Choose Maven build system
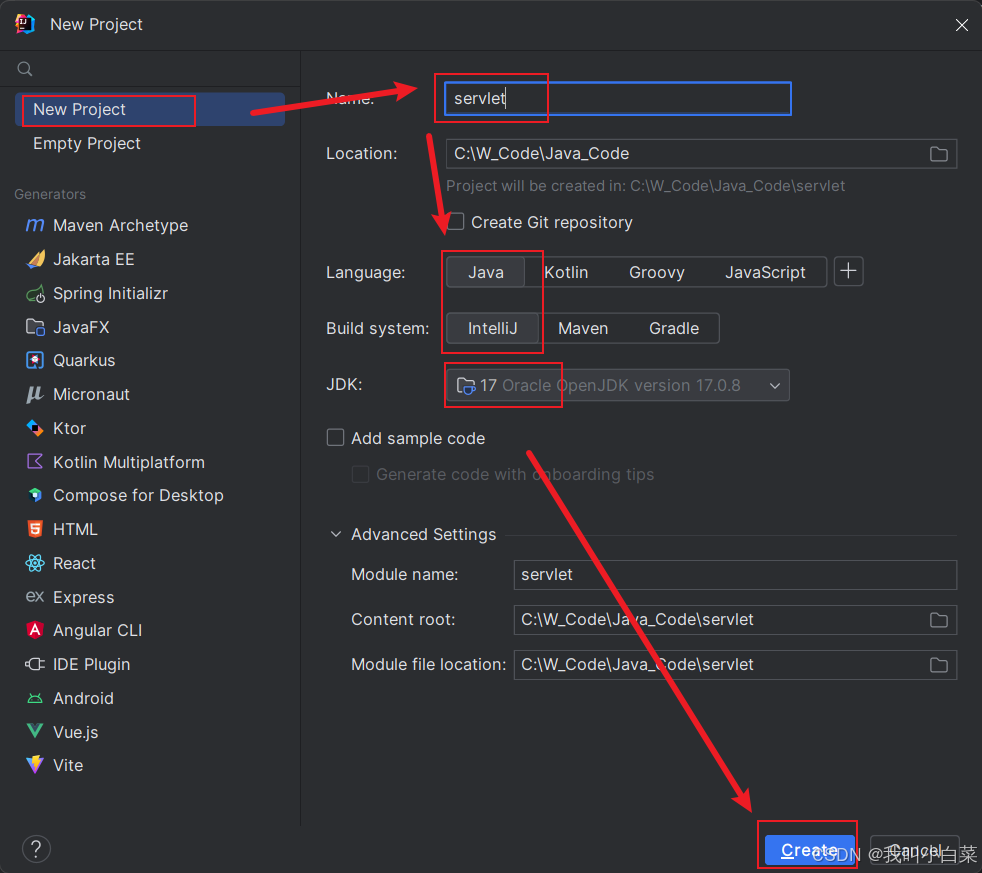982x873 pixels. click(x=582, y=328)
